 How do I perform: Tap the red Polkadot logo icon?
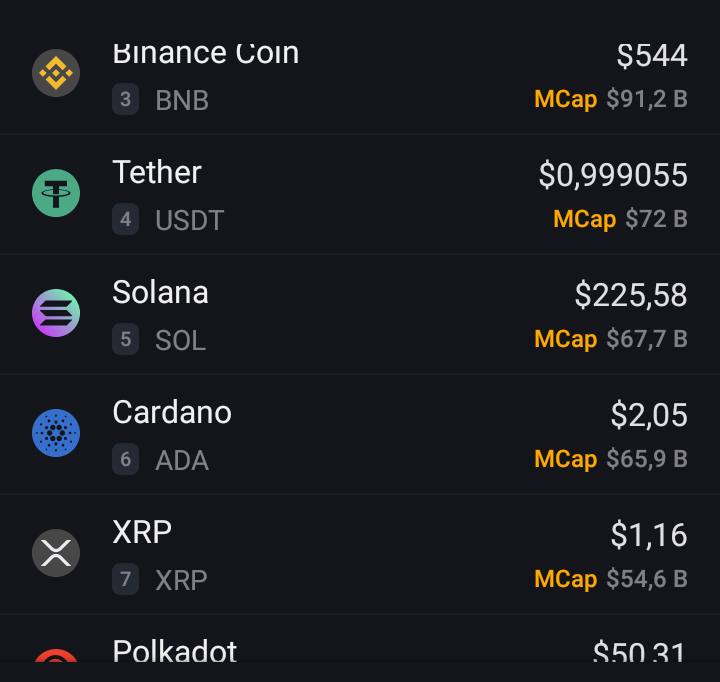tap(56, 655)
